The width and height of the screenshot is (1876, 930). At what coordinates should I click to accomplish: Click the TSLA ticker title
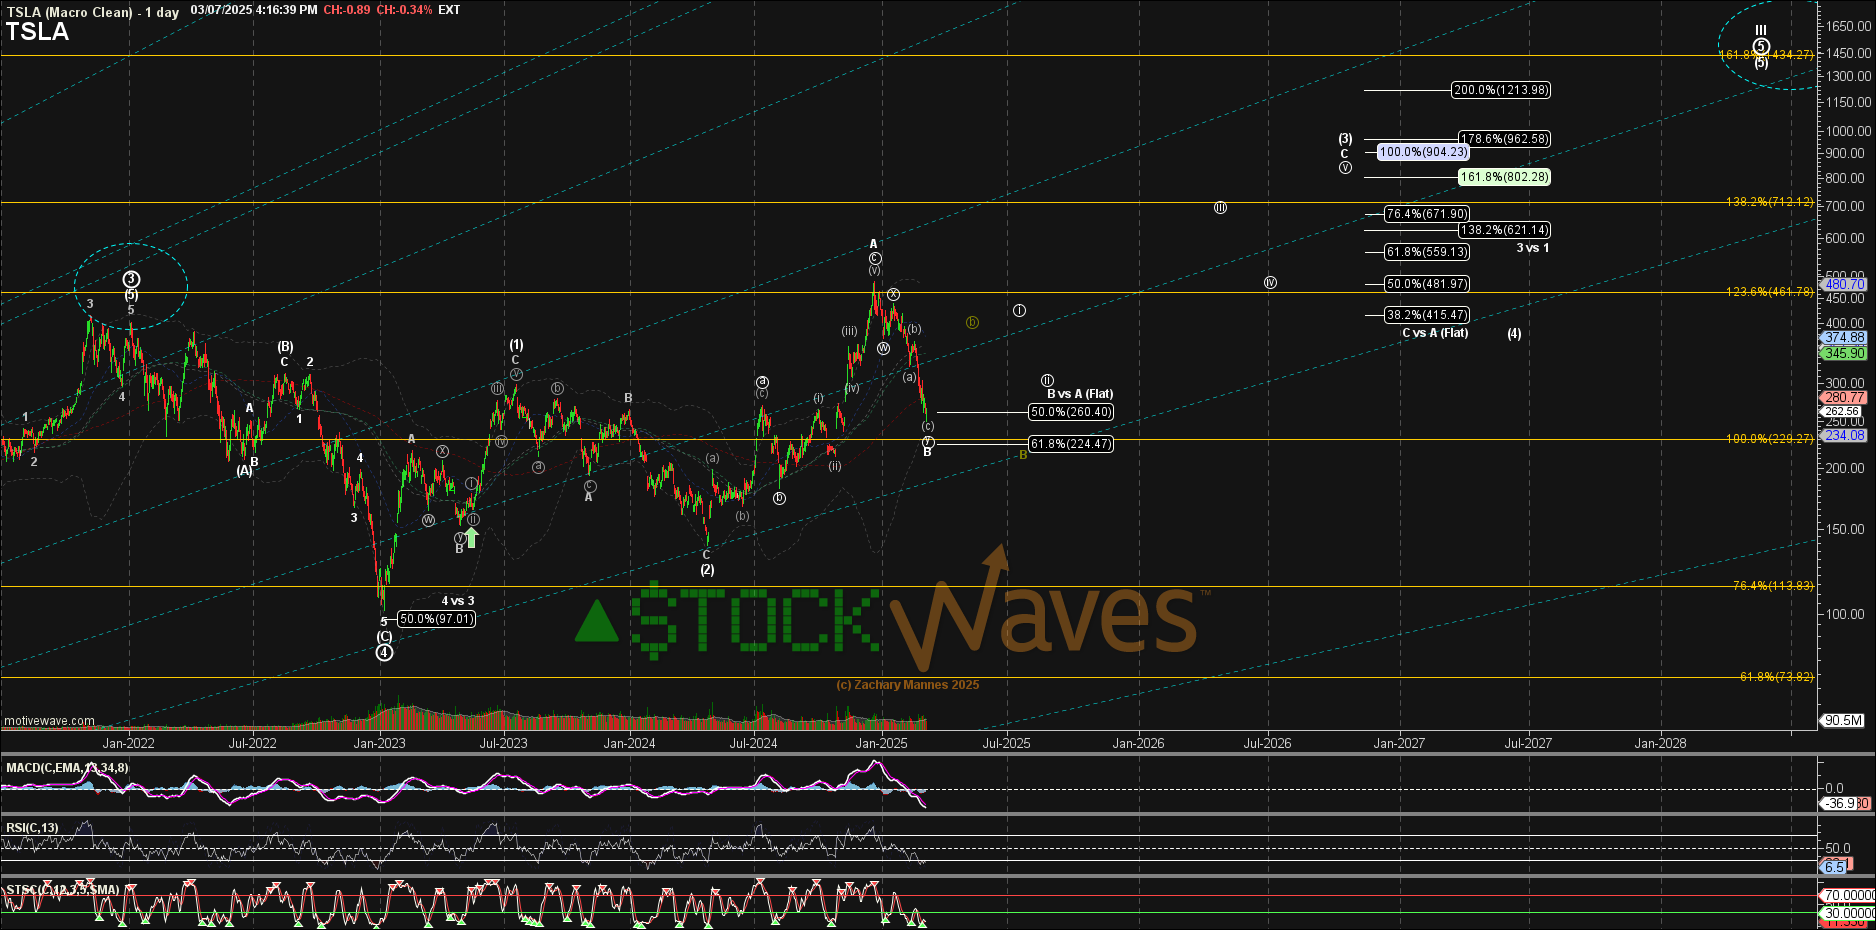(37, 32)
